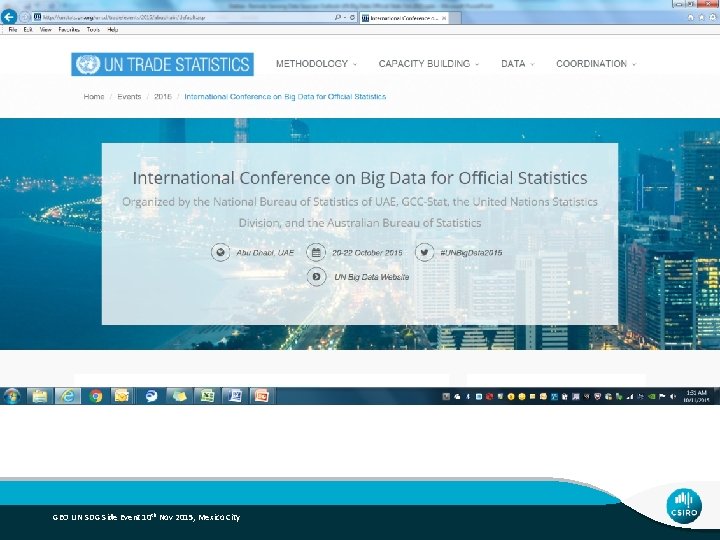Open the Tools menu
The image size is (720, 540).
(93, 29)
